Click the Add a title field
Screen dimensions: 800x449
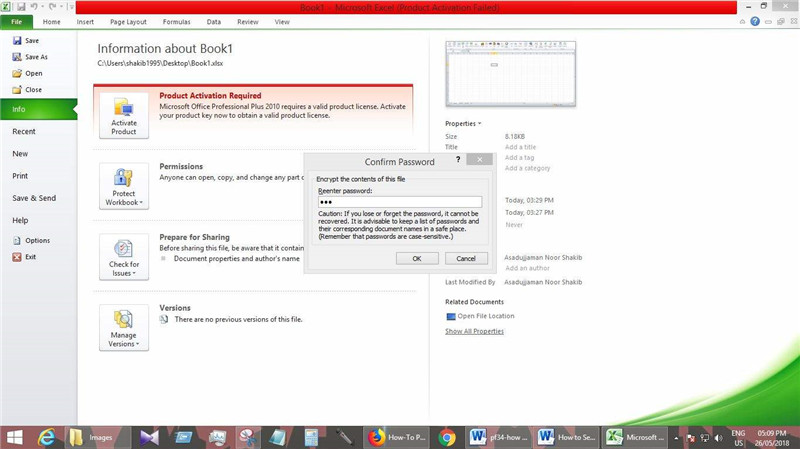coord(520,147)
